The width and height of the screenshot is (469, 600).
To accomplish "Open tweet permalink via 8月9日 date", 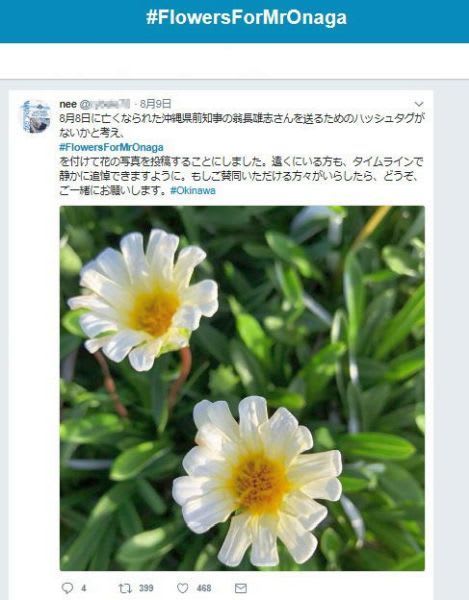I will coord(155,104).
